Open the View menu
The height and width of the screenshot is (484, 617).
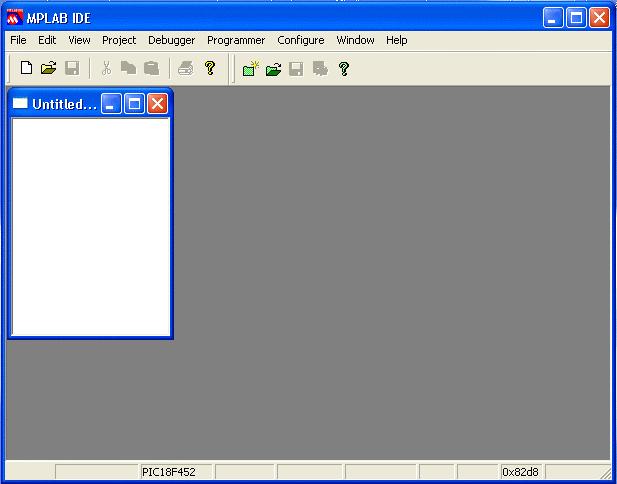(79, 40)
